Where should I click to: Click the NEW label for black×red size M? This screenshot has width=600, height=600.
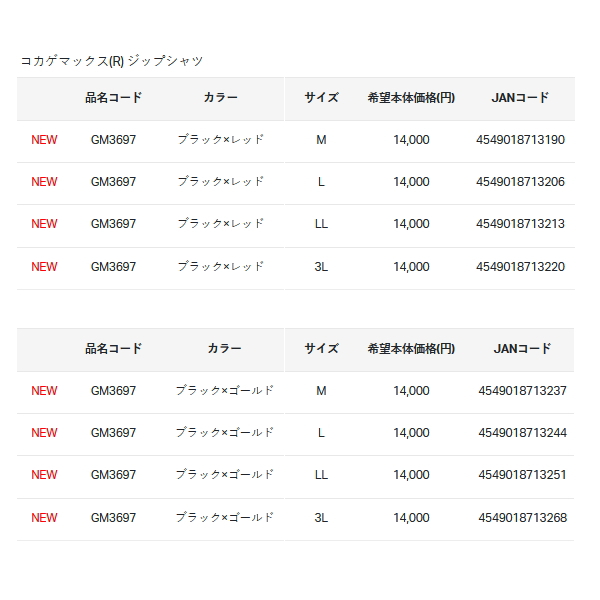tap(44, 140)
